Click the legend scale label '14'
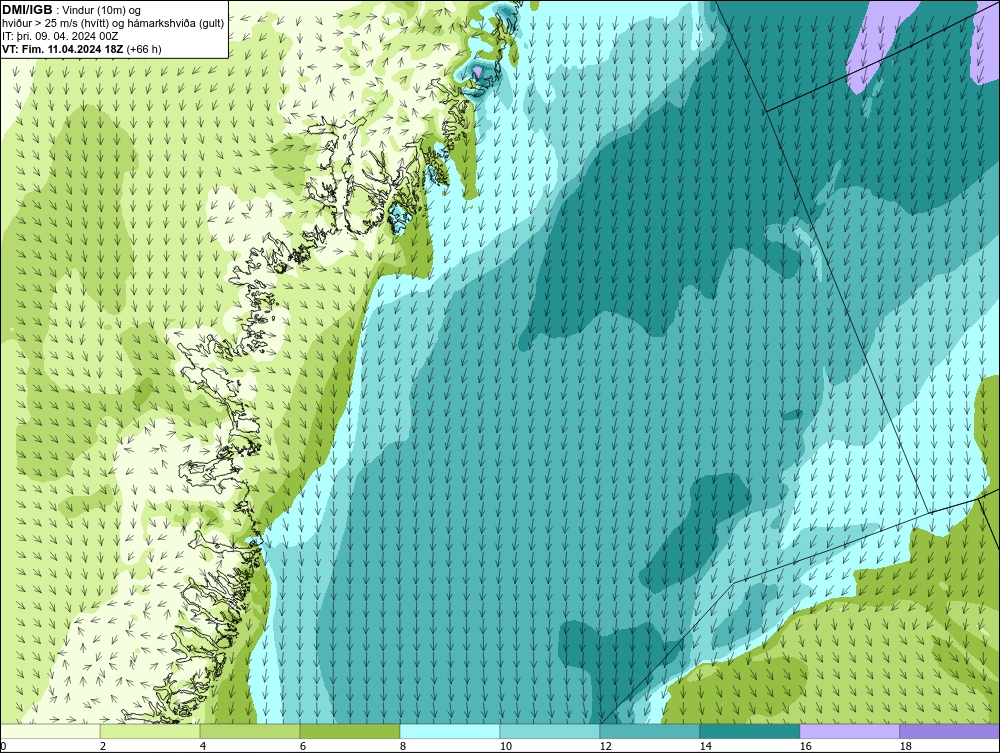This screenshot has height=753, width=1000. pos(705,746)
